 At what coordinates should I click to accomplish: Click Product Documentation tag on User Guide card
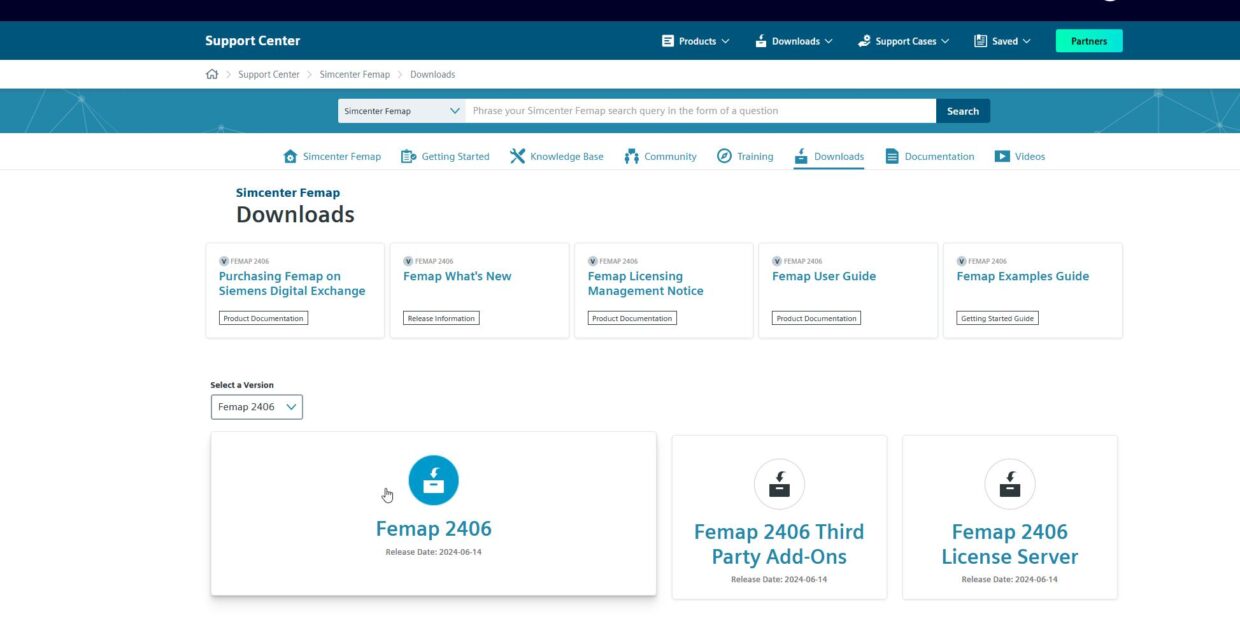tap(816, 318)
